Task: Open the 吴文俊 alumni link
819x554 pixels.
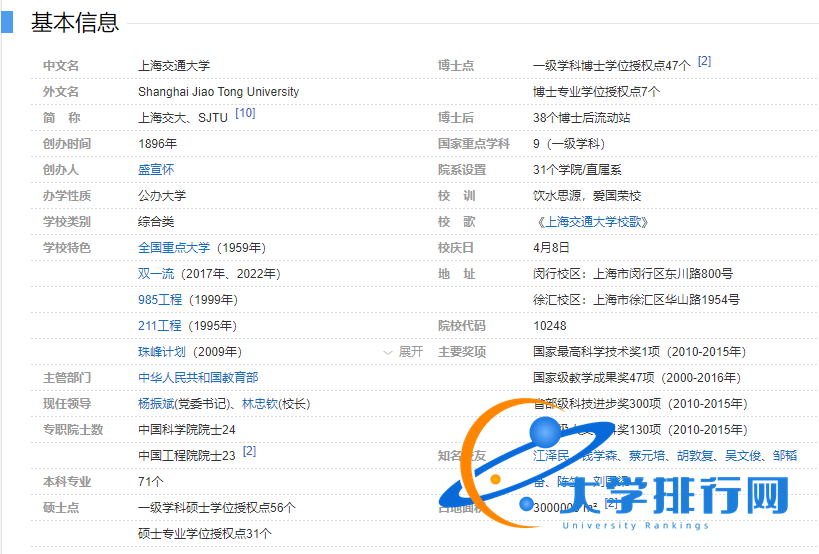Action: pyautogui.click(x=743, y=456)
